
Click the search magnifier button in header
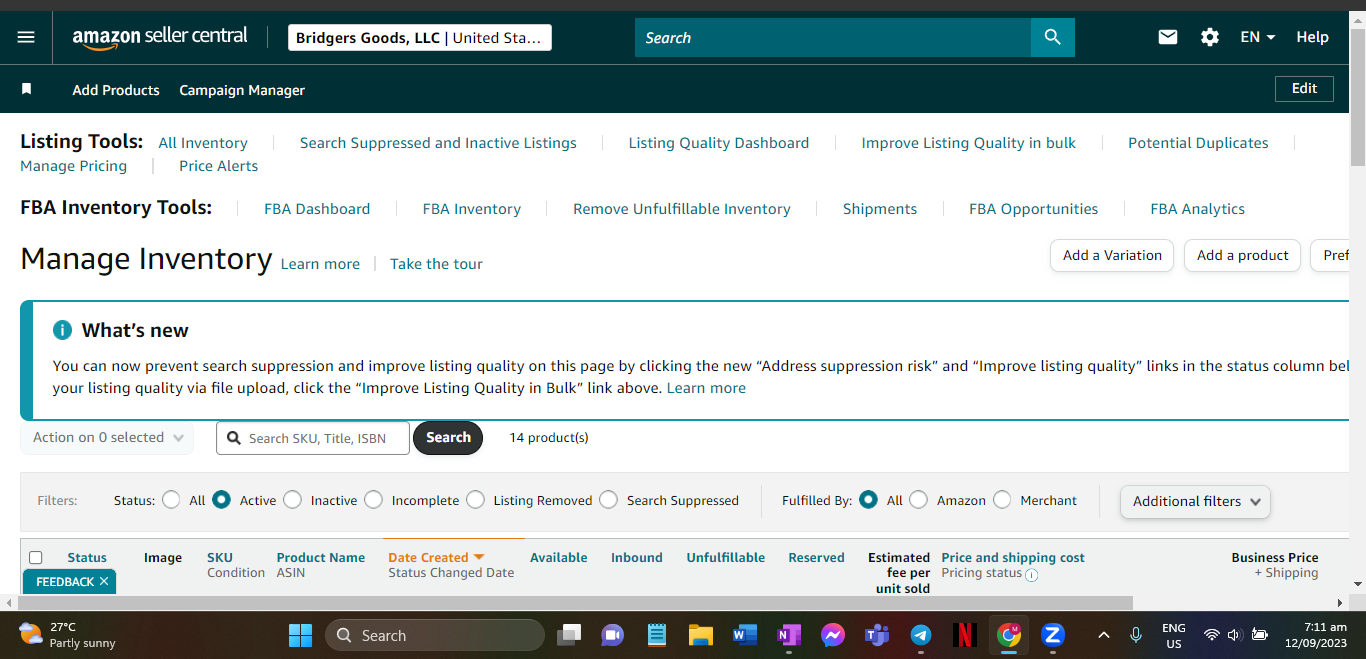click(x=1052, y=37)
